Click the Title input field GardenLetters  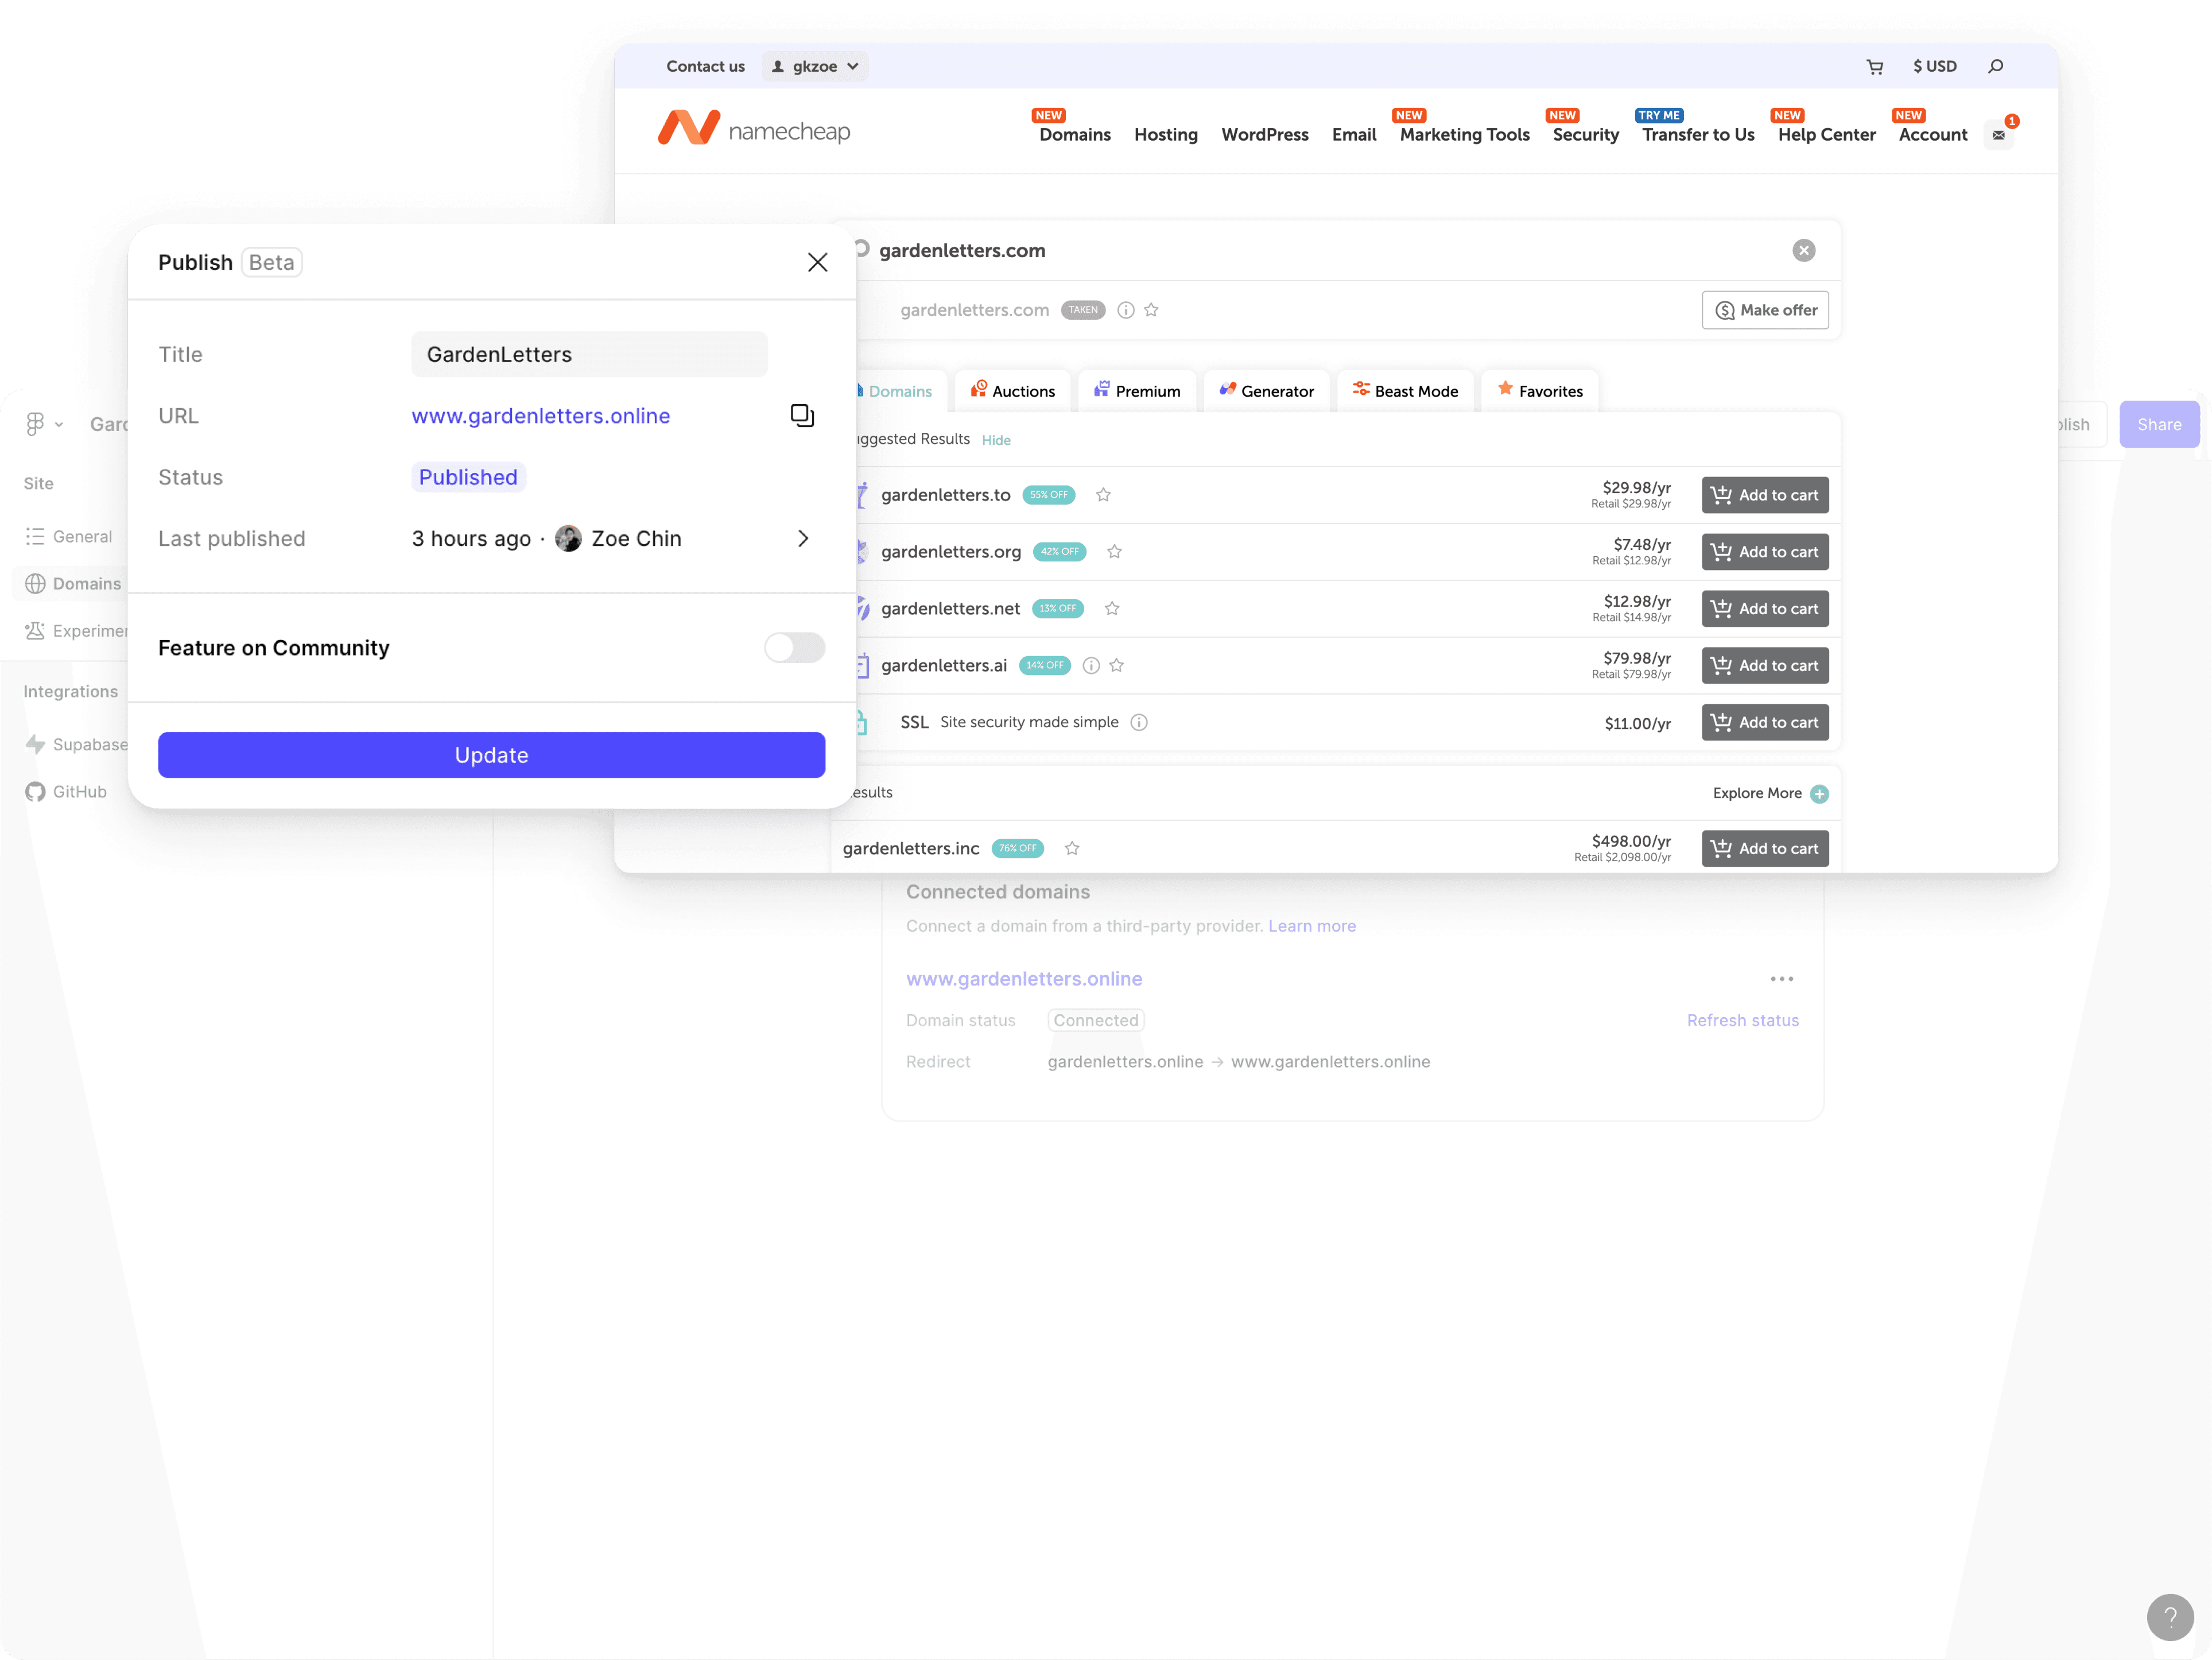[589, 354]
